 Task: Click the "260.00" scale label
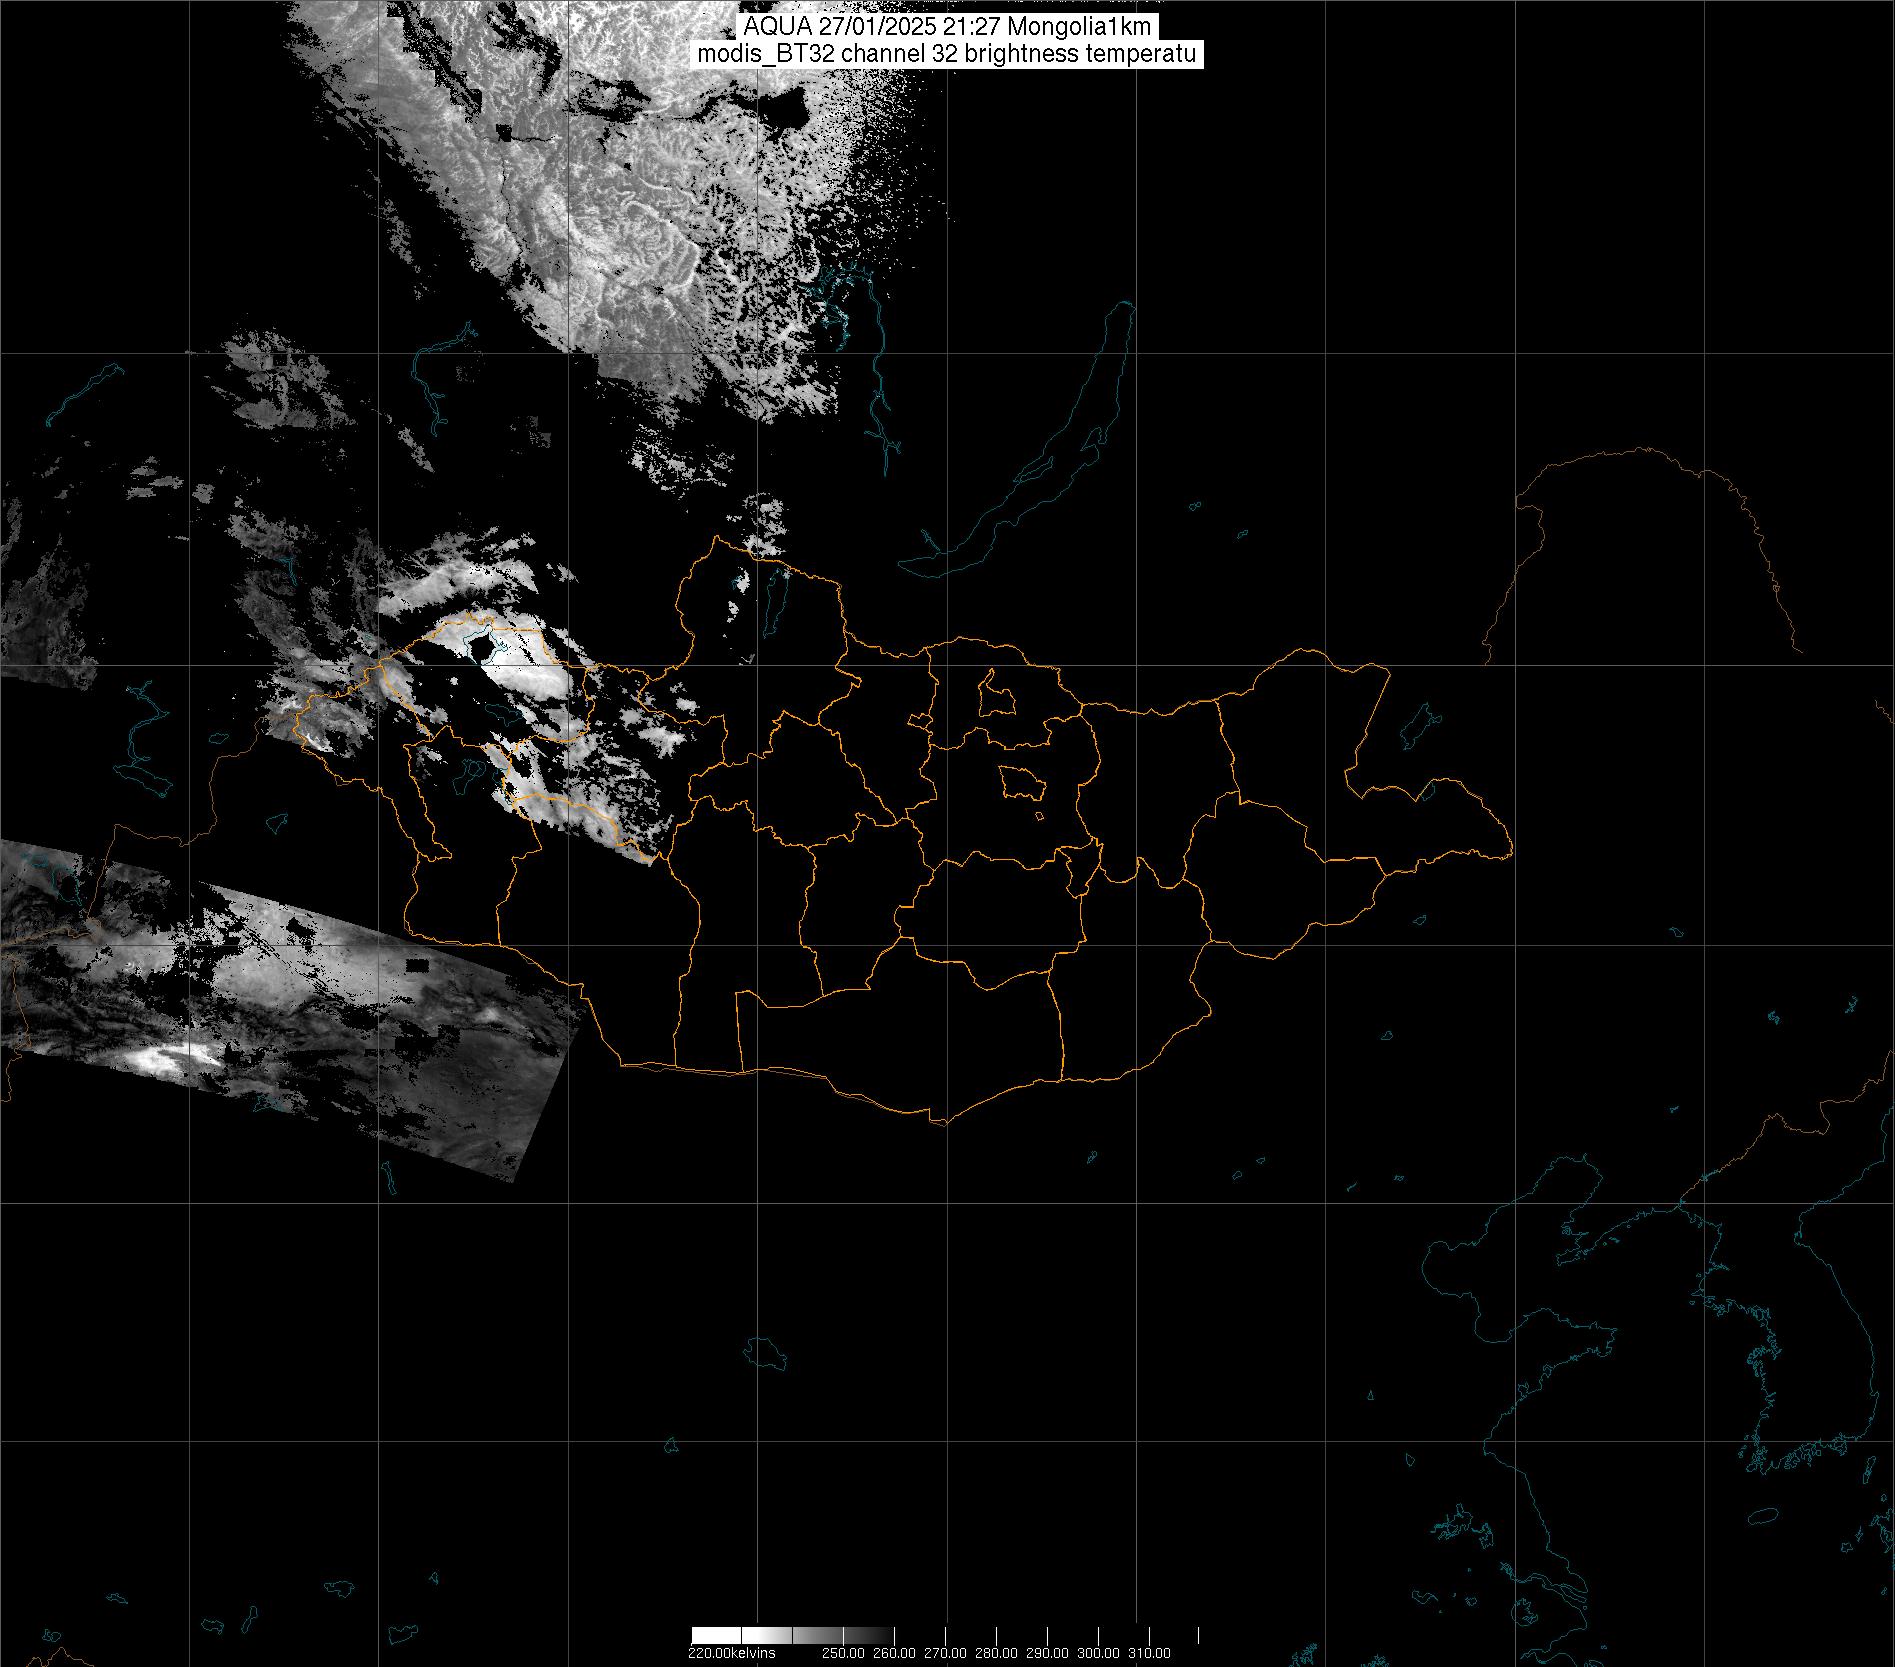tap(895, 1652)
